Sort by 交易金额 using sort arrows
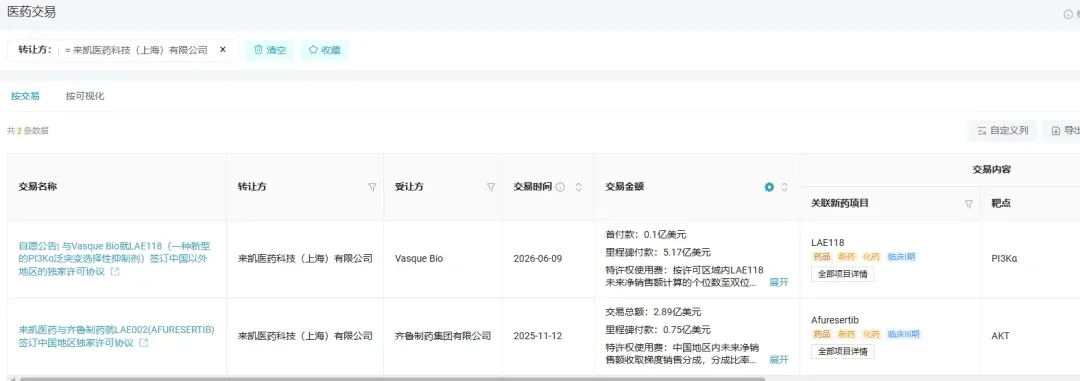The image size is (1080, 381). coord(784,187)
